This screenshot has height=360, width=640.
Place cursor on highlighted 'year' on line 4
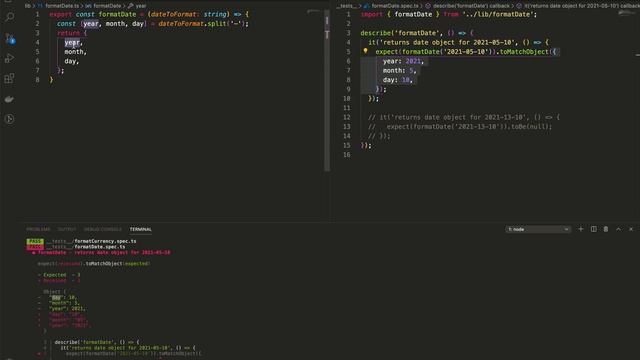[x=72, y=42]
